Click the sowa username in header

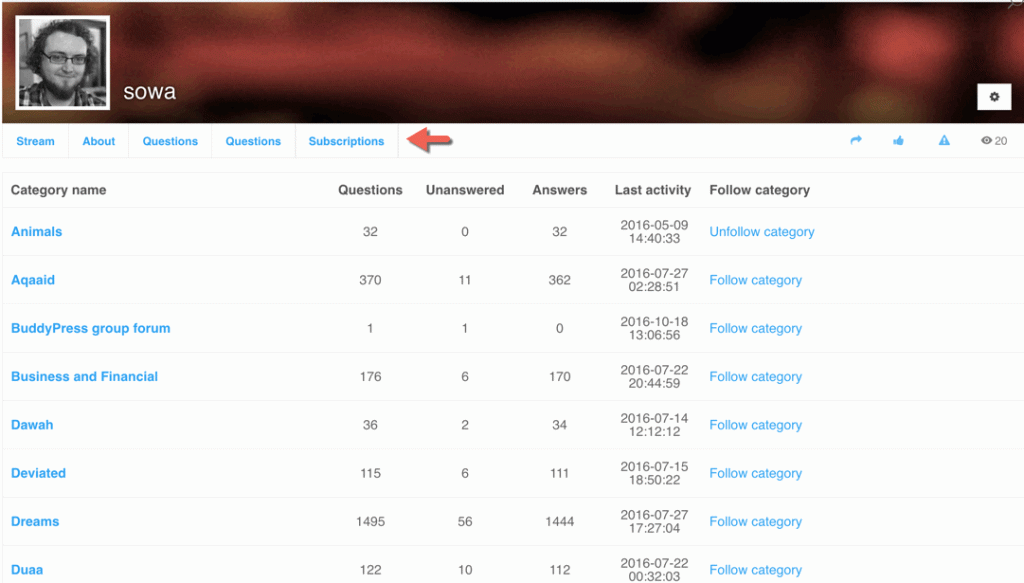click(x=150, y=92)
